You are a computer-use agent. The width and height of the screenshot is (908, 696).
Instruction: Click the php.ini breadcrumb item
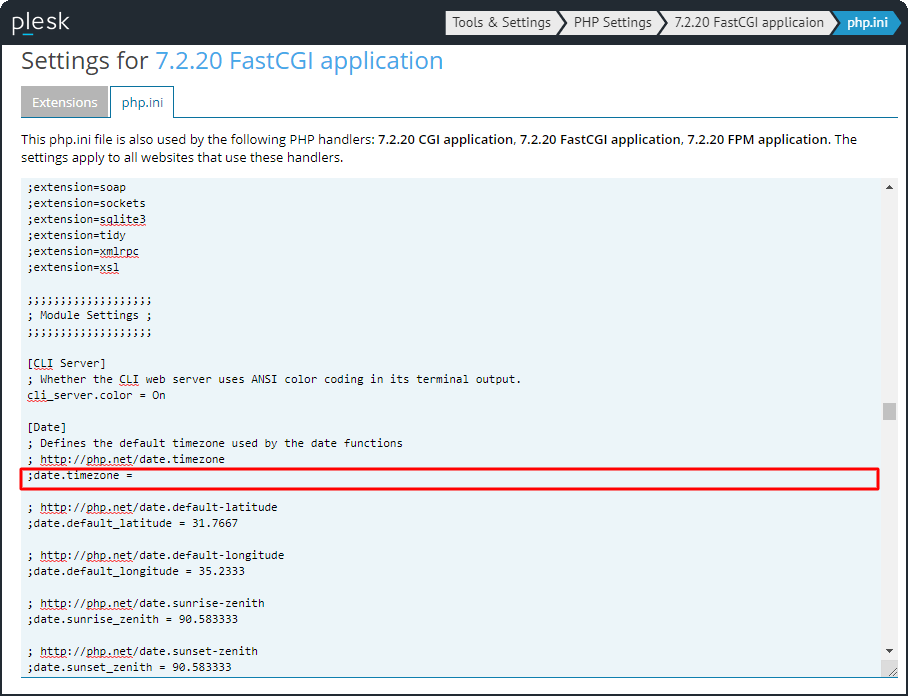coord(866,22)
